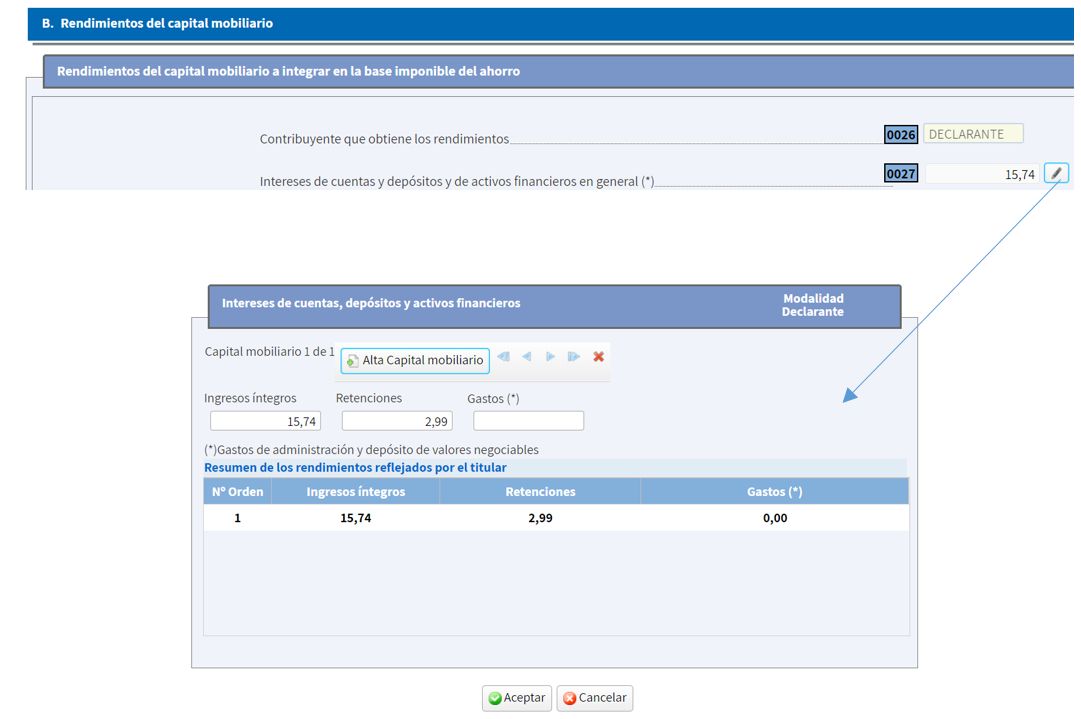Click the pencil edit icon beside field 0027

click(1056, 173)
